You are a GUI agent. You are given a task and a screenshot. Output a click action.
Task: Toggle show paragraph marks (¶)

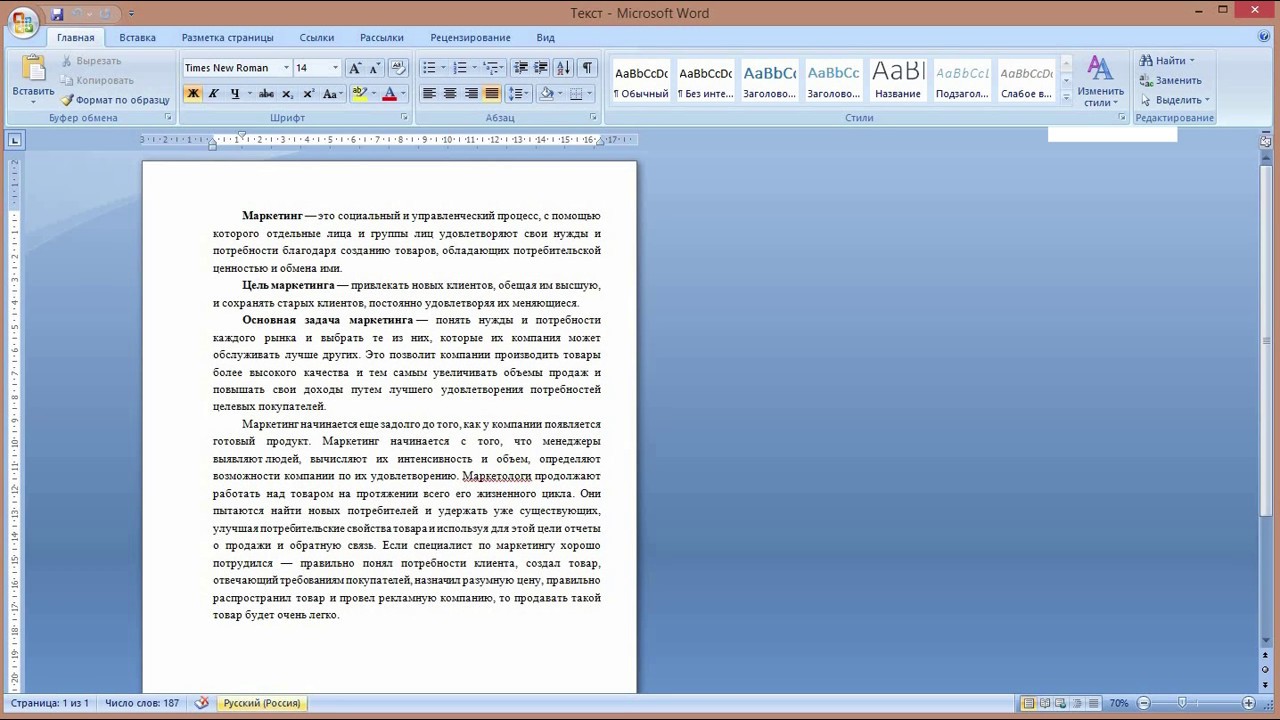(x=587, y=68)
